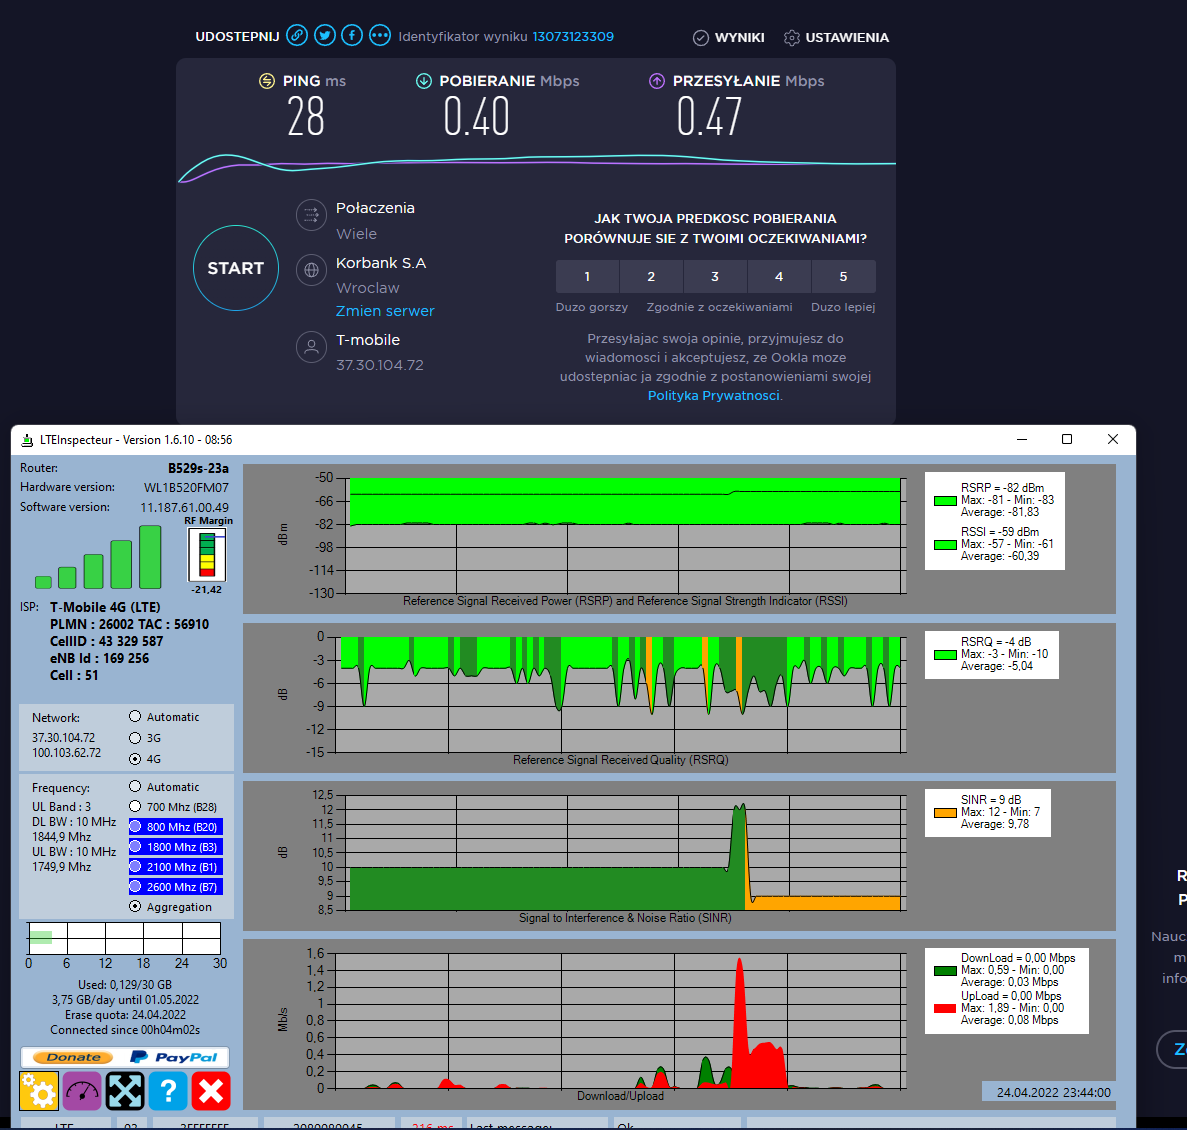Rate download speed as 2
The image size is (1187, 1130).
(651, 276)
